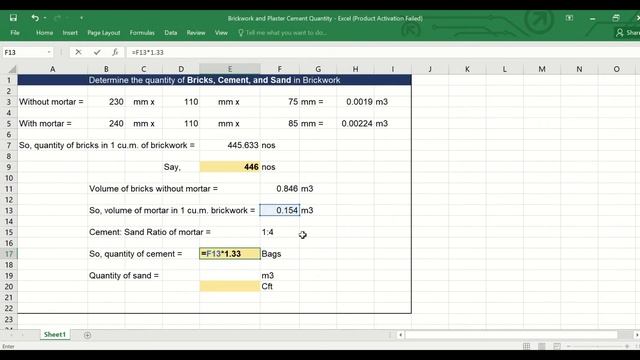Add a new sheet with plus icon
640x360 pixels.
point(87,335)
